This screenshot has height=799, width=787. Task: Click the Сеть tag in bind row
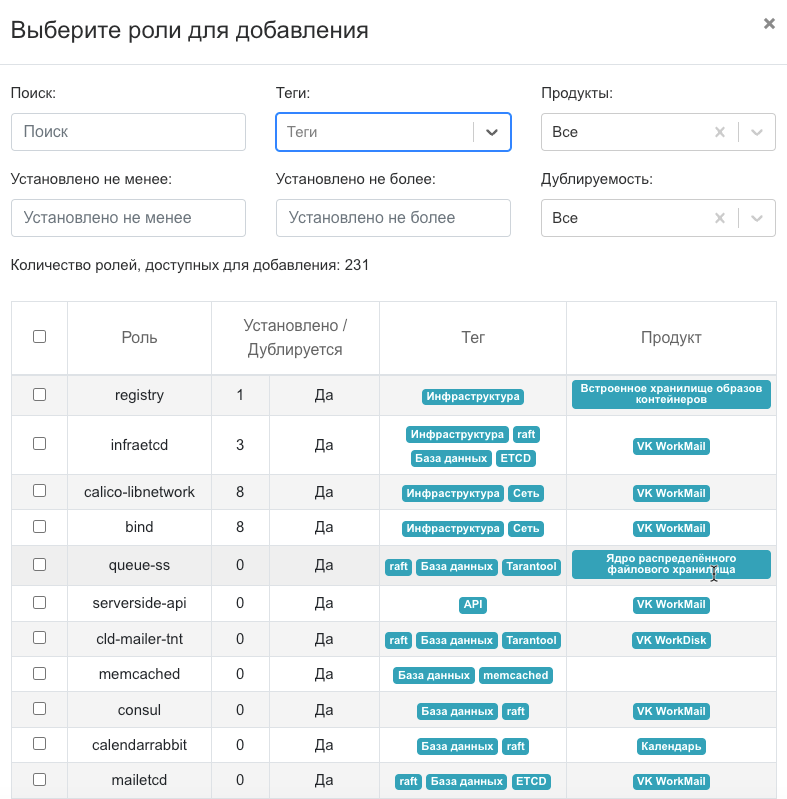pyautogui.click(x=525, y=529)
